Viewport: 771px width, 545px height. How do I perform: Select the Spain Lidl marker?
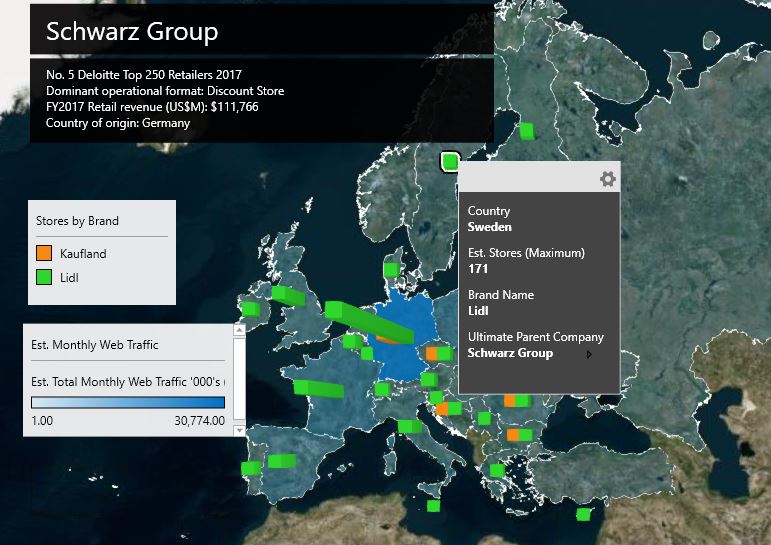coord(282,461)
